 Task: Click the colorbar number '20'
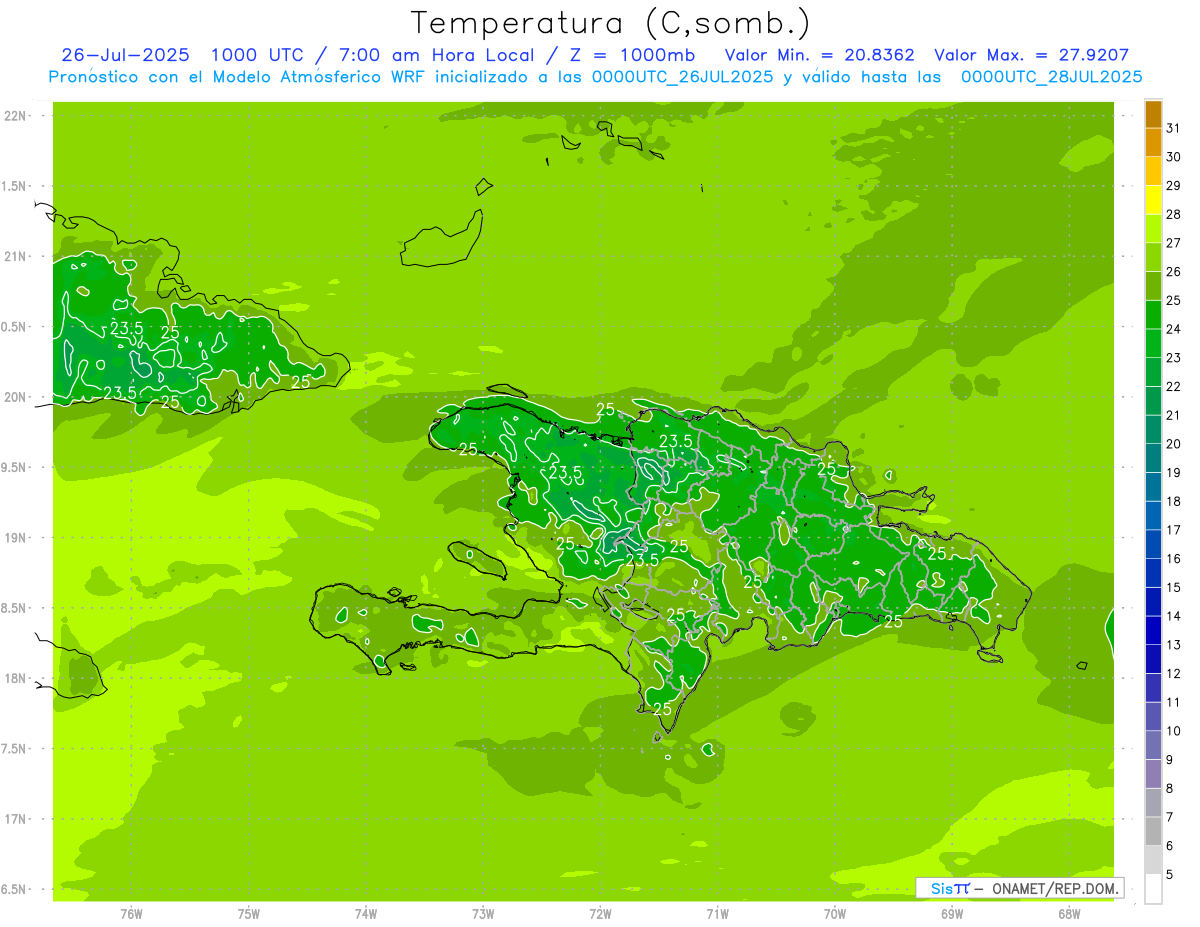(1174, 444)
